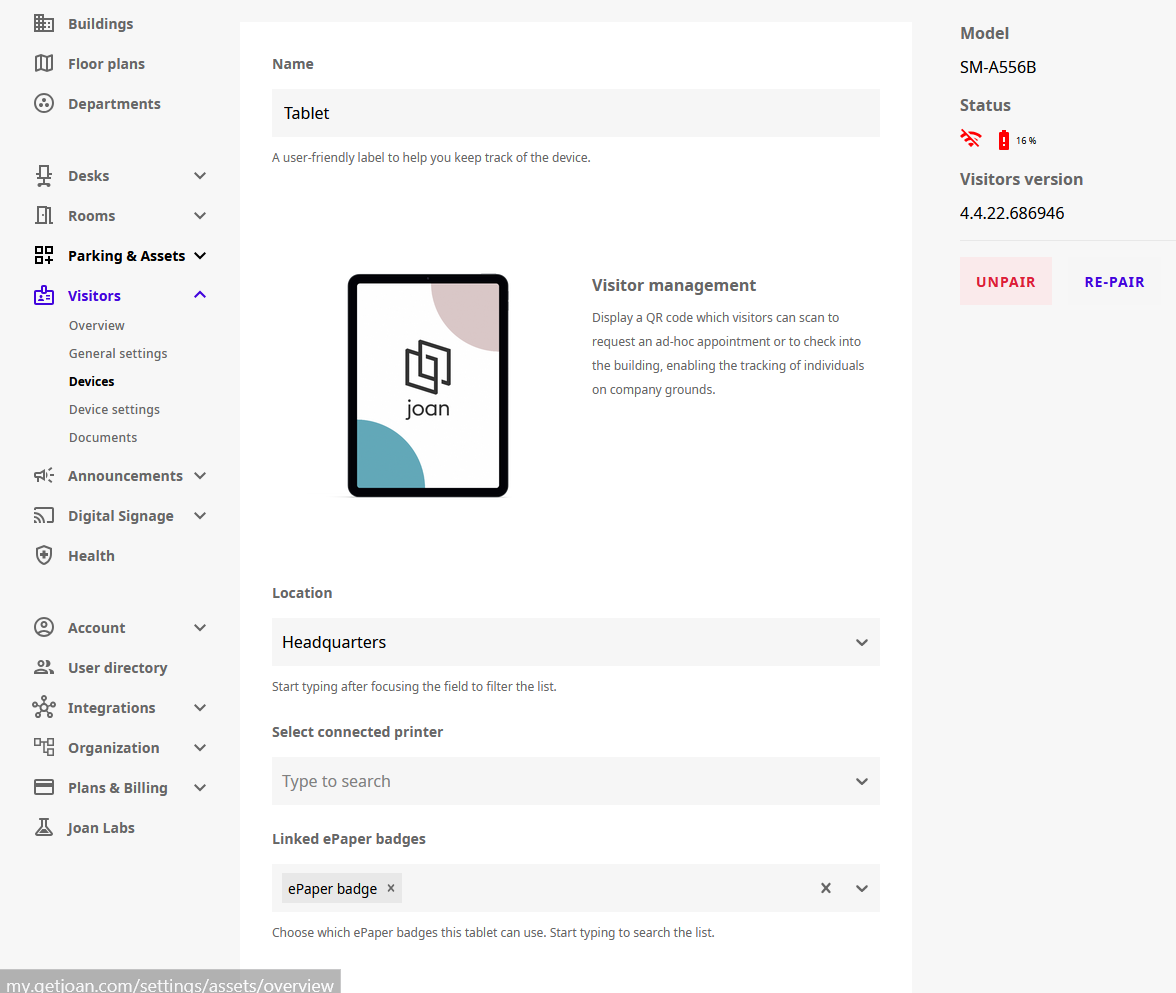The height and width of the screenshot is (993, 1176).
Task: Select the Visitors version number 4.4.22.686946
Action: pyautogui.click(x=1012, y=213)
